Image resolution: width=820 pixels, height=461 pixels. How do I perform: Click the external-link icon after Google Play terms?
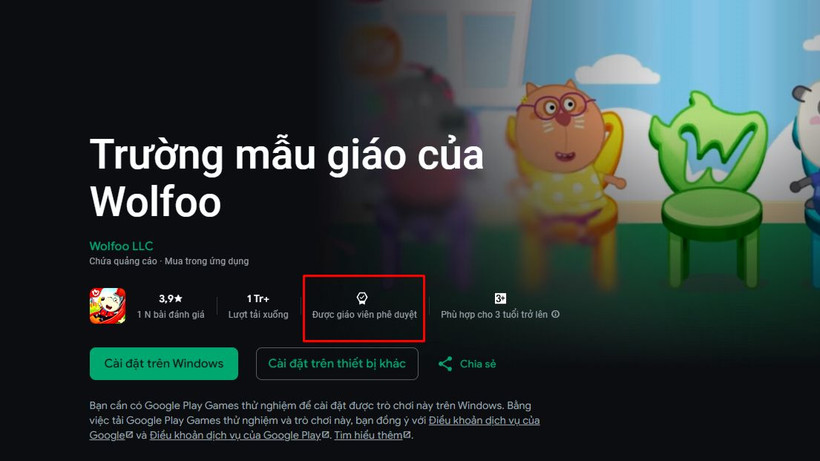pyautogui.click(x=325, y=434)
